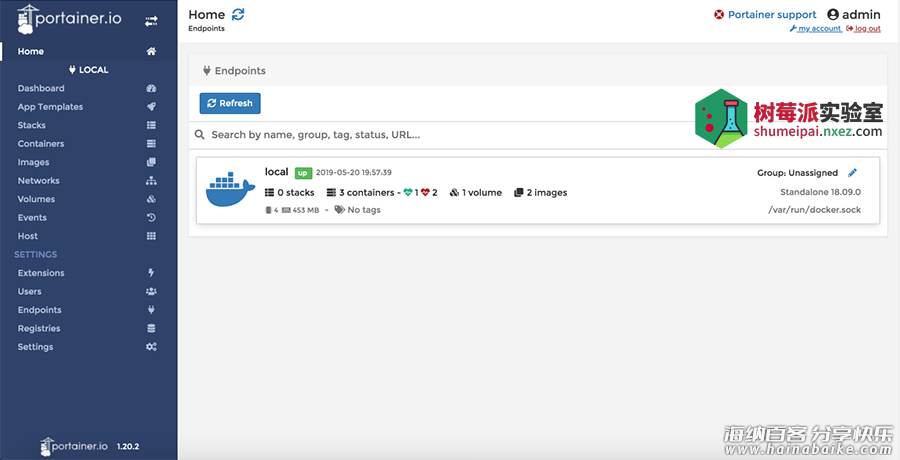Click the 'my account' link

coord(819,29)
